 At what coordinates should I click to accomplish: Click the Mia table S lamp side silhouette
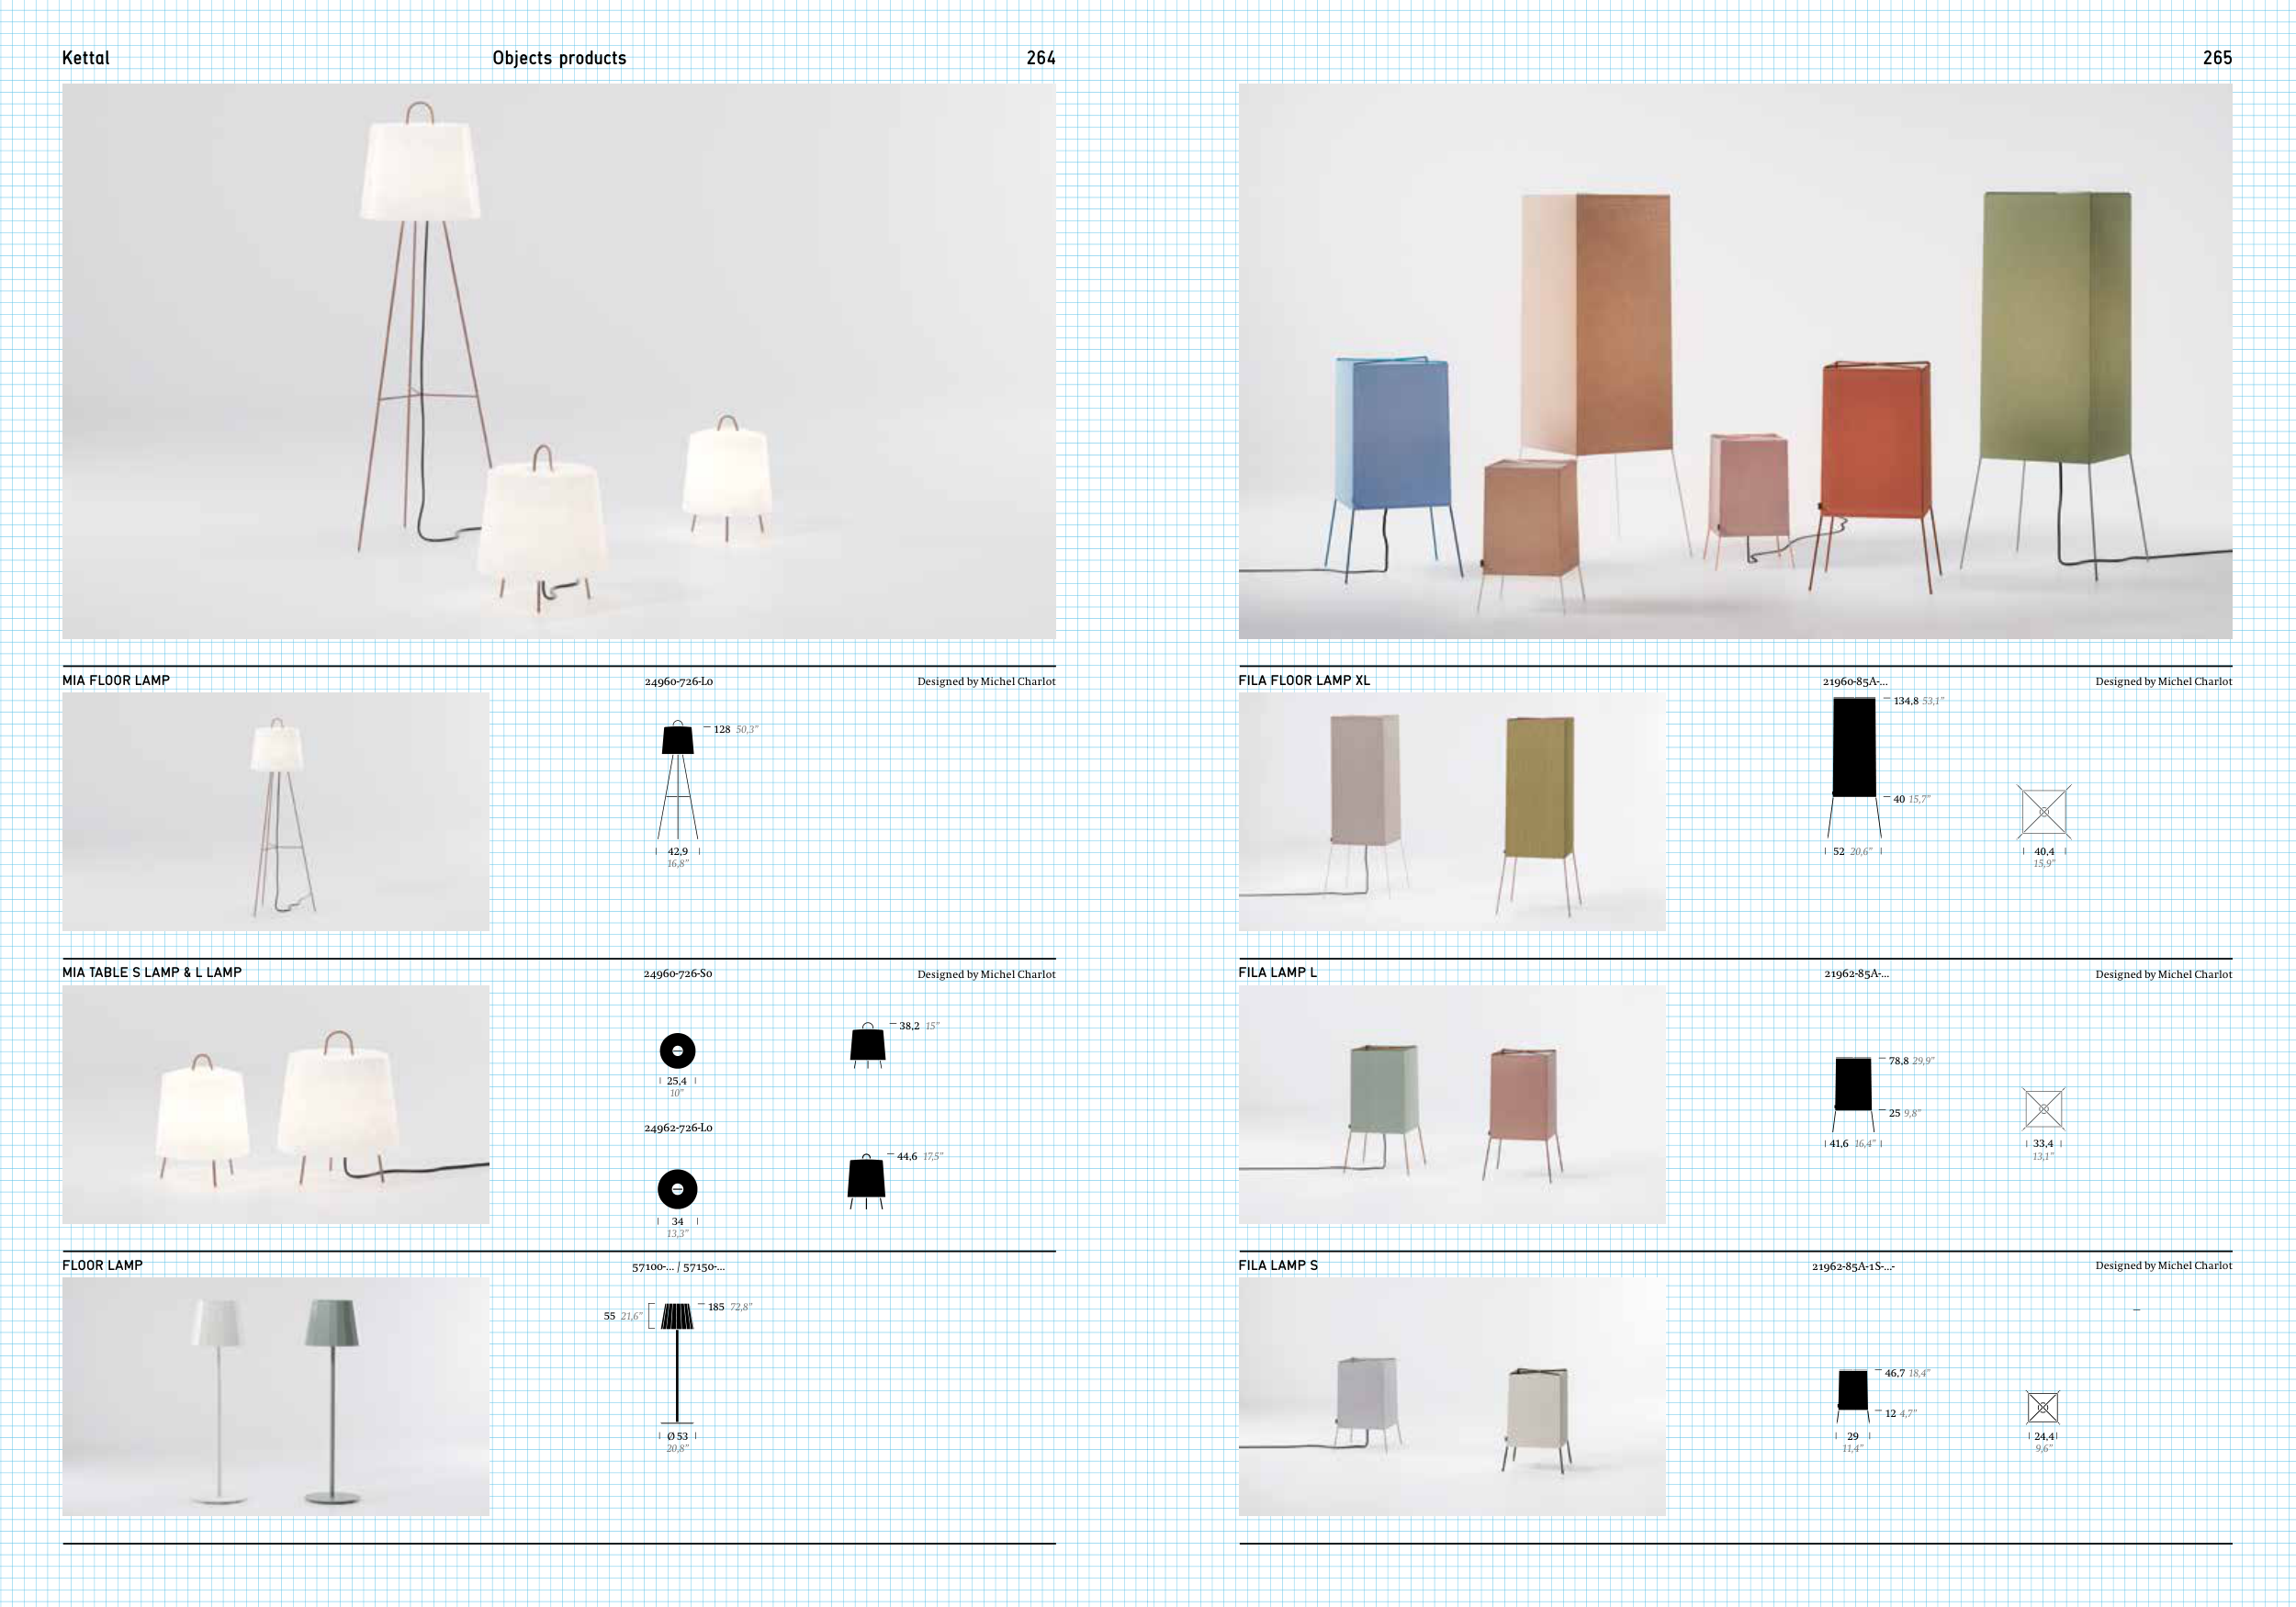tap(867, 1045)
